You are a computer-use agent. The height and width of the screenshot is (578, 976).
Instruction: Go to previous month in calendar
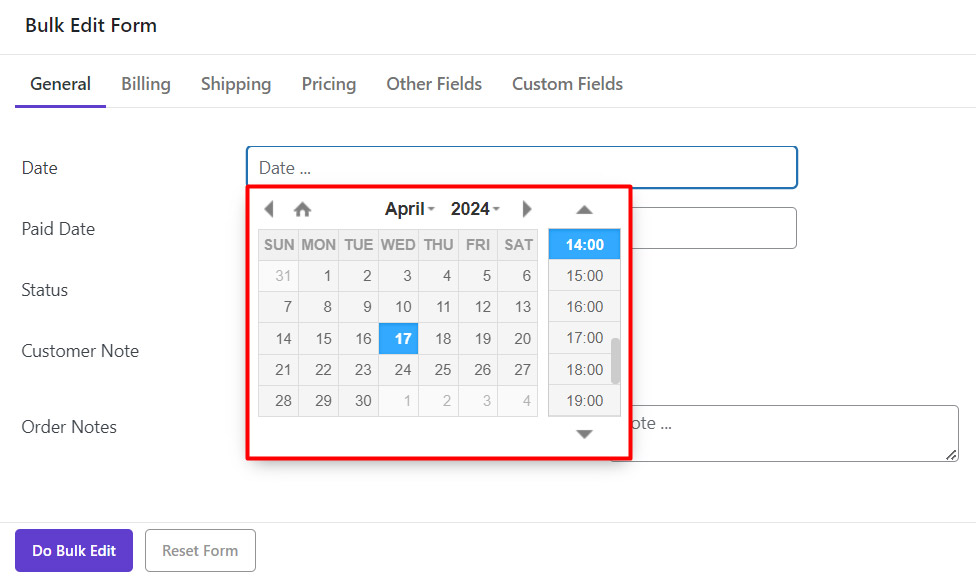coord(268,209)
